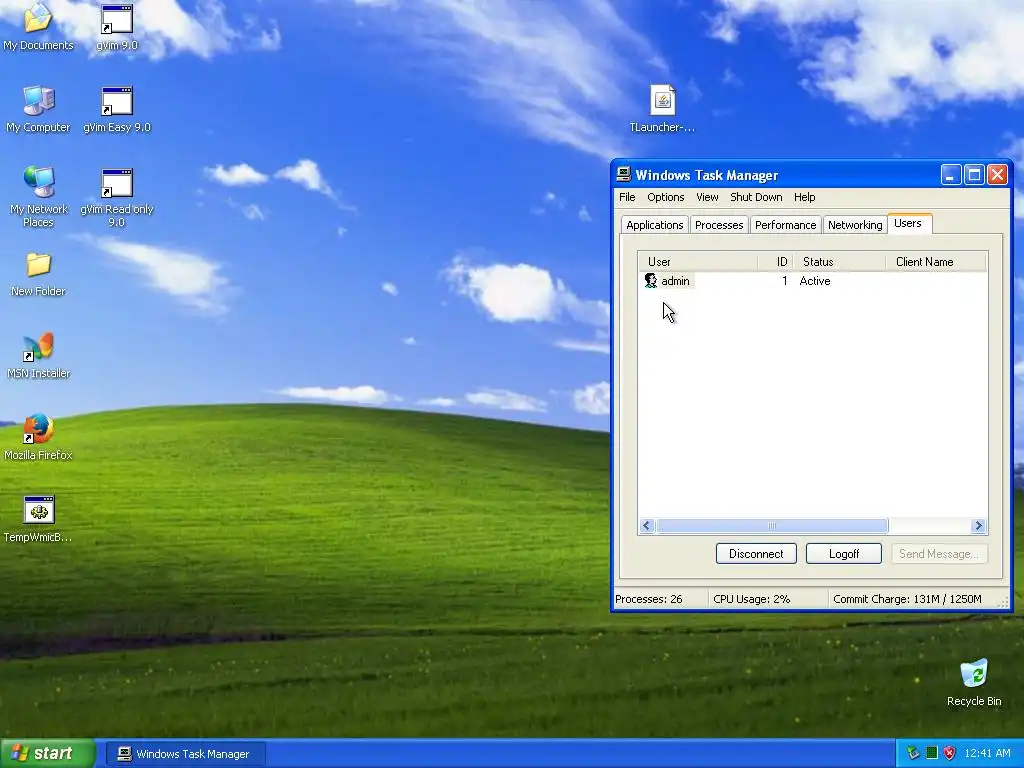1024x768 pixels.
Task: Open the Options menu in Task Manager
Action: point(665,197)
